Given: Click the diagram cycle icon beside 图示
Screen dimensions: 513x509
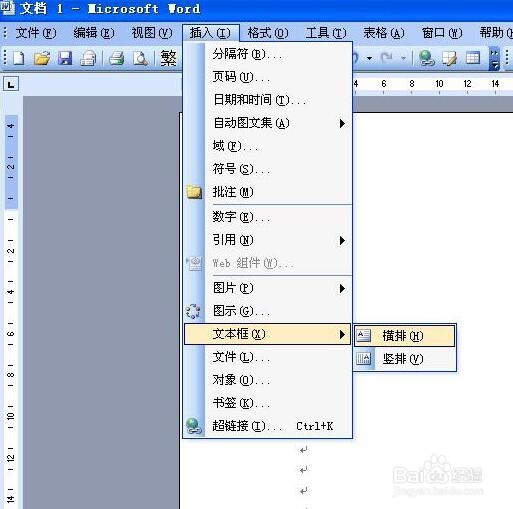Looking at the screenshot, I should pos(193,311).
